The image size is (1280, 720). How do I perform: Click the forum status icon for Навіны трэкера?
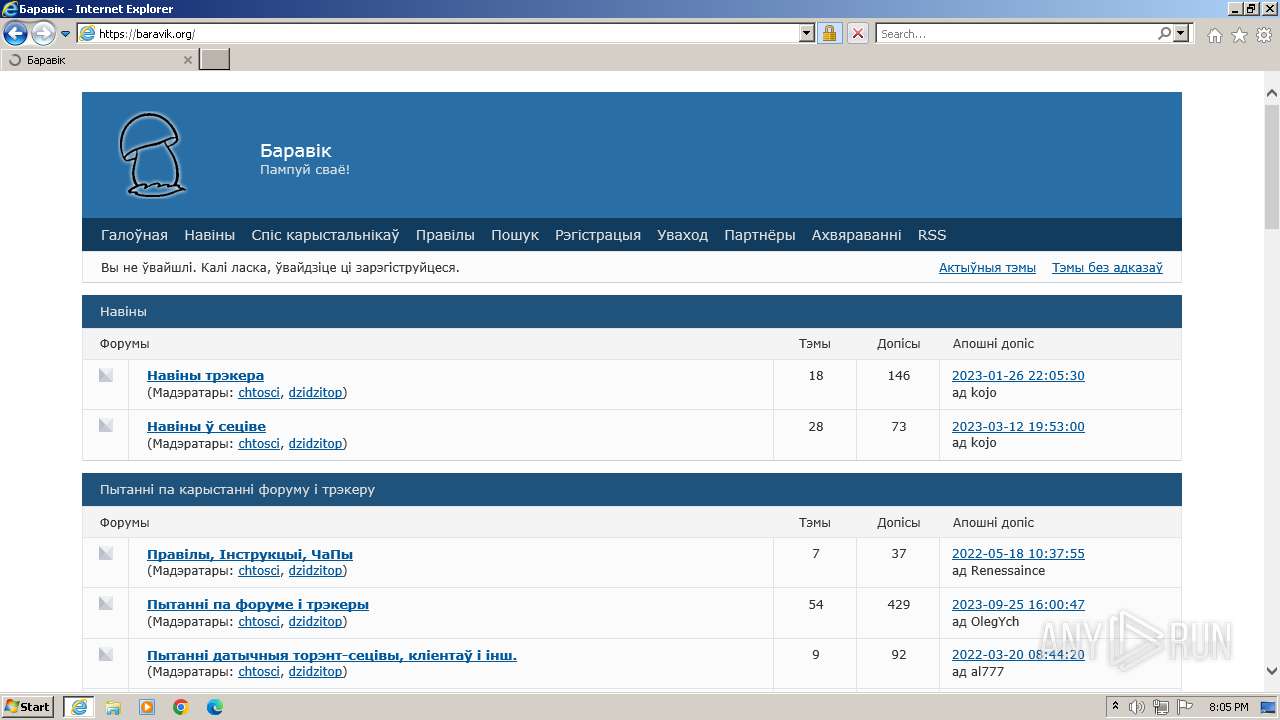coord(106,375)
